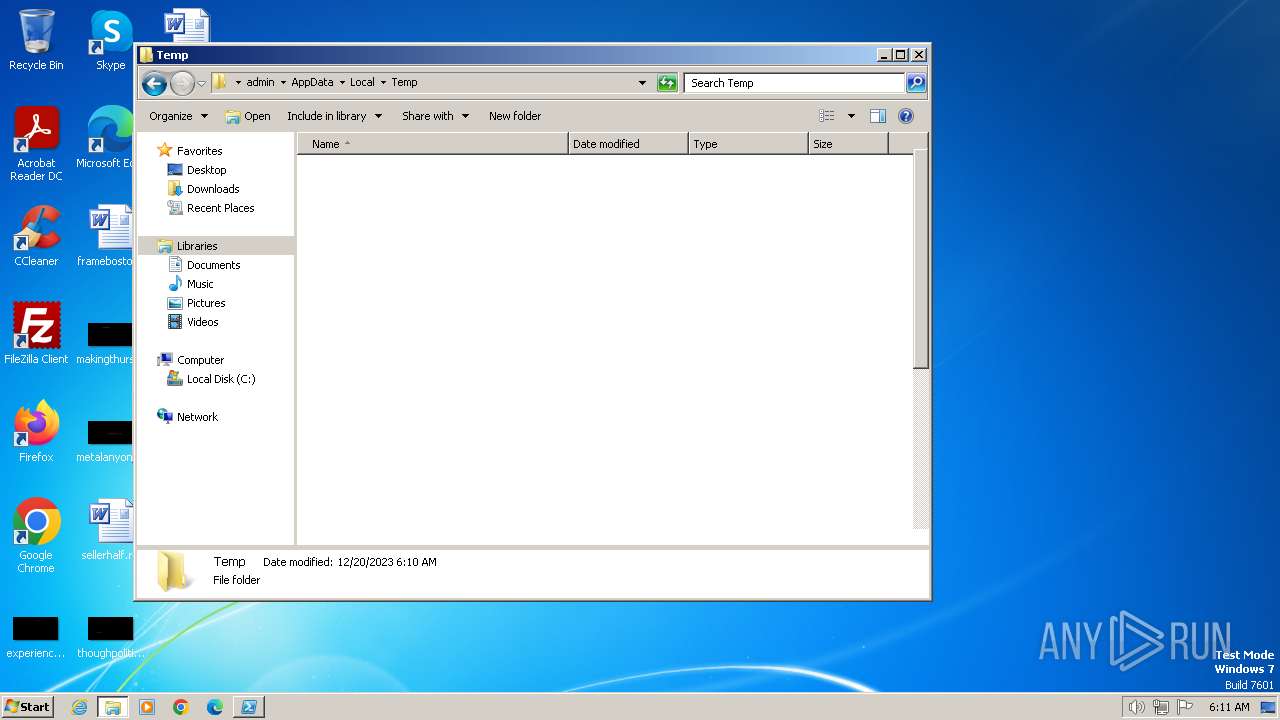The height and width of the screenshot is (720, 1280).
Task: Open Music library
Action: coord(190,284)
